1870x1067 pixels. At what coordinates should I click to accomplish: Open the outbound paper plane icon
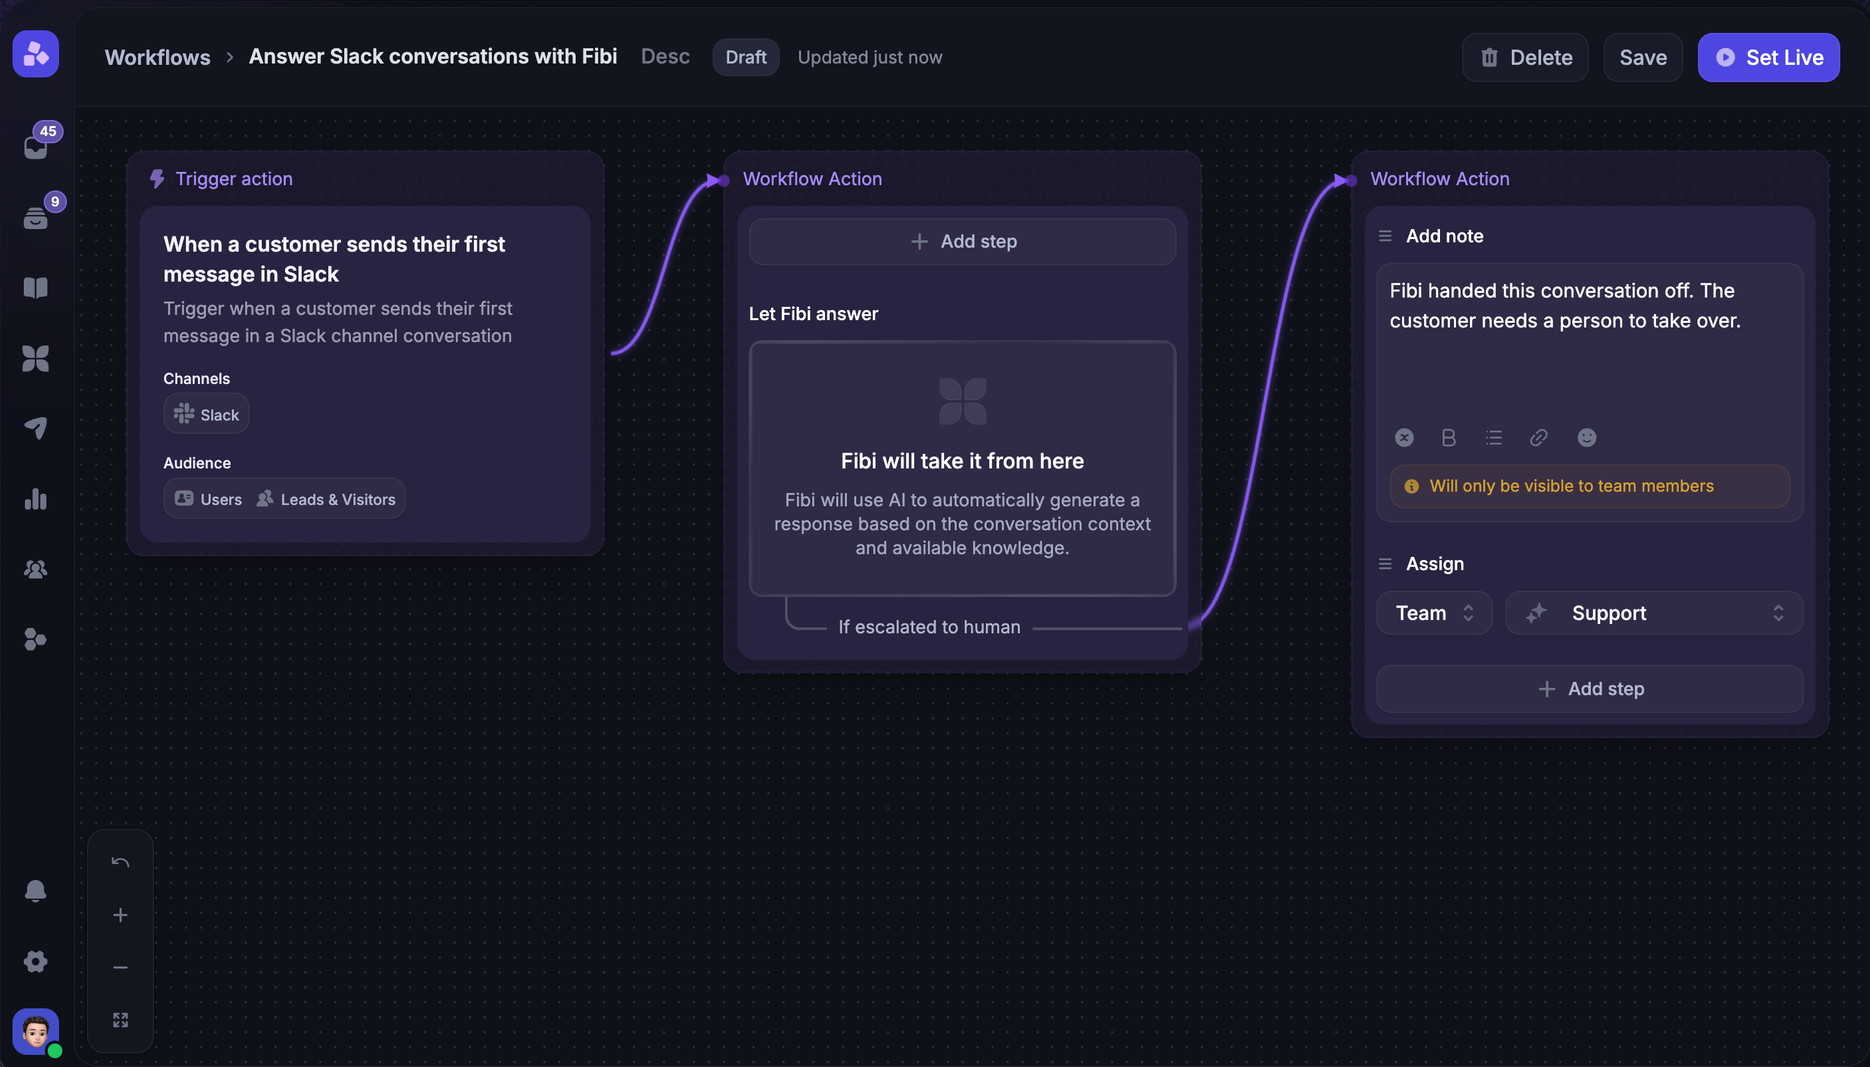click(x=36, y=428)
